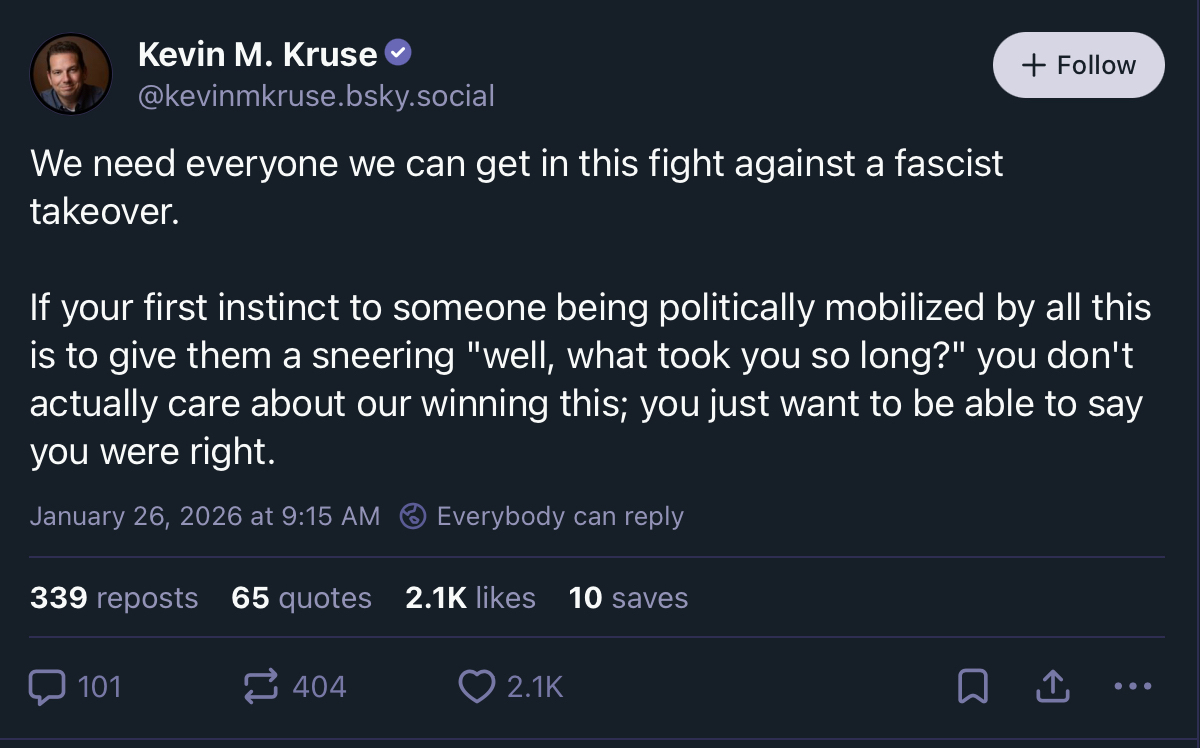Bookmark this post with the save icon
The image size is (1200, 748).
coord(973,687)
